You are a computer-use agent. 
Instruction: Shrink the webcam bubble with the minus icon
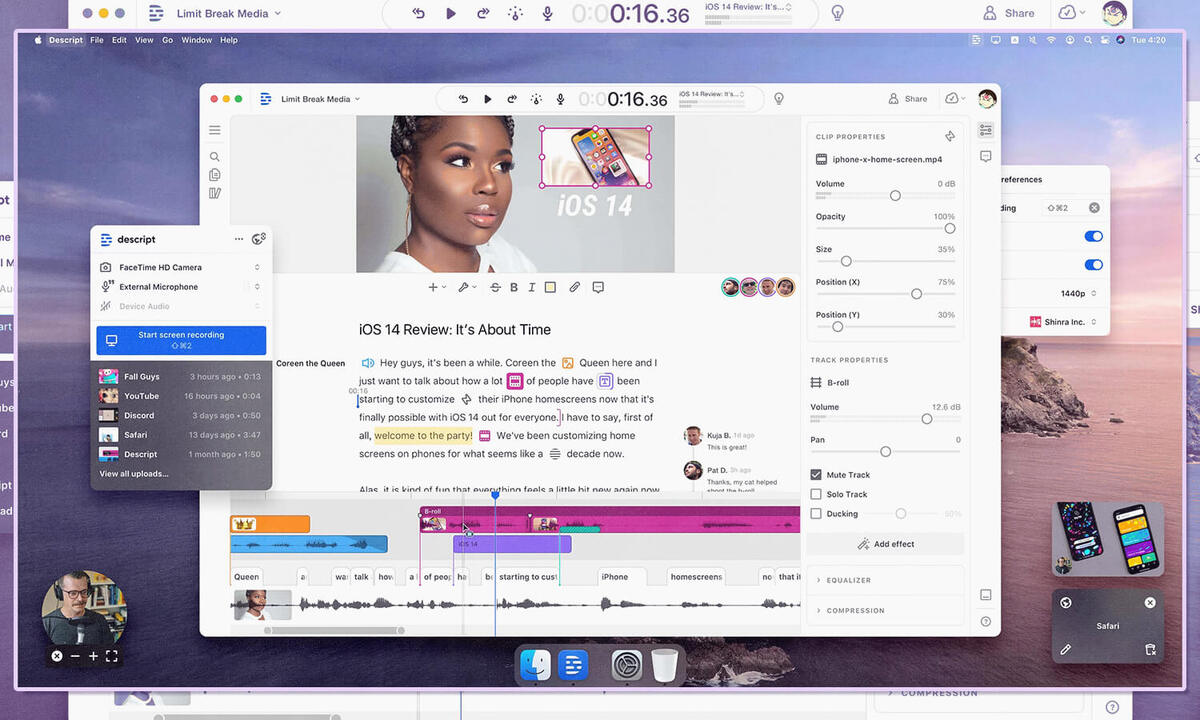(x=75, y=656)
